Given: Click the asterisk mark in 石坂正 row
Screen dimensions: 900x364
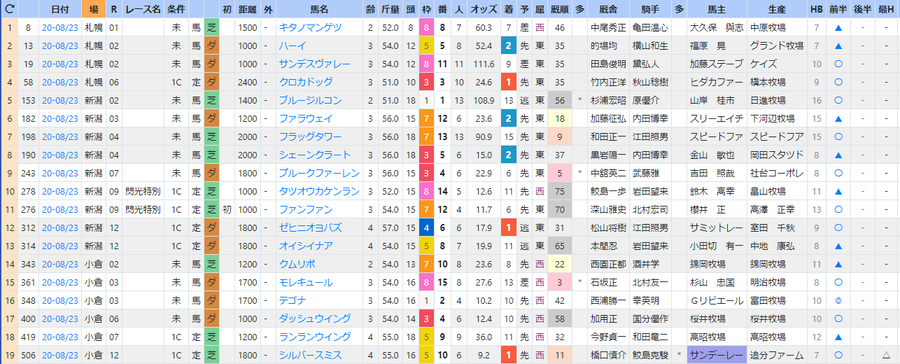Looking at the screenshot, I should click(580, 283).
